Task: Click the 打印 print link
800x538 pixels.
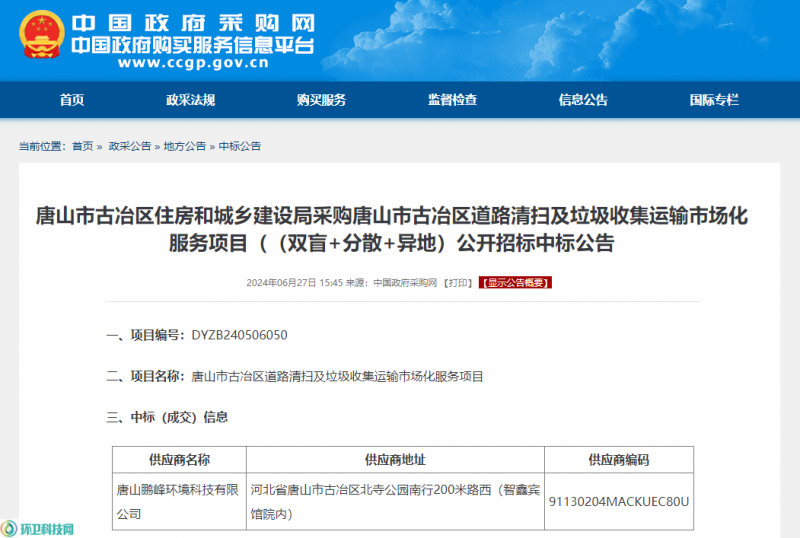Action: 458,283
